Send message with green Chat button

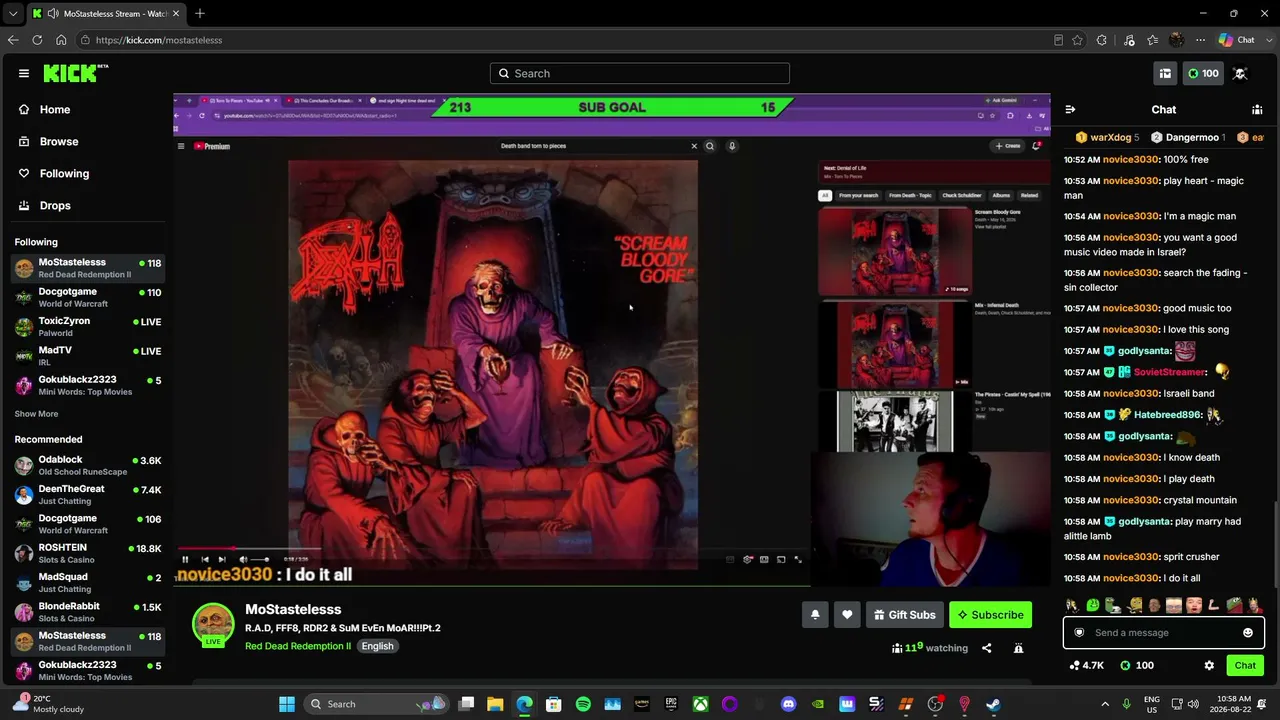pyautogui.click(x=1245, y=665)
